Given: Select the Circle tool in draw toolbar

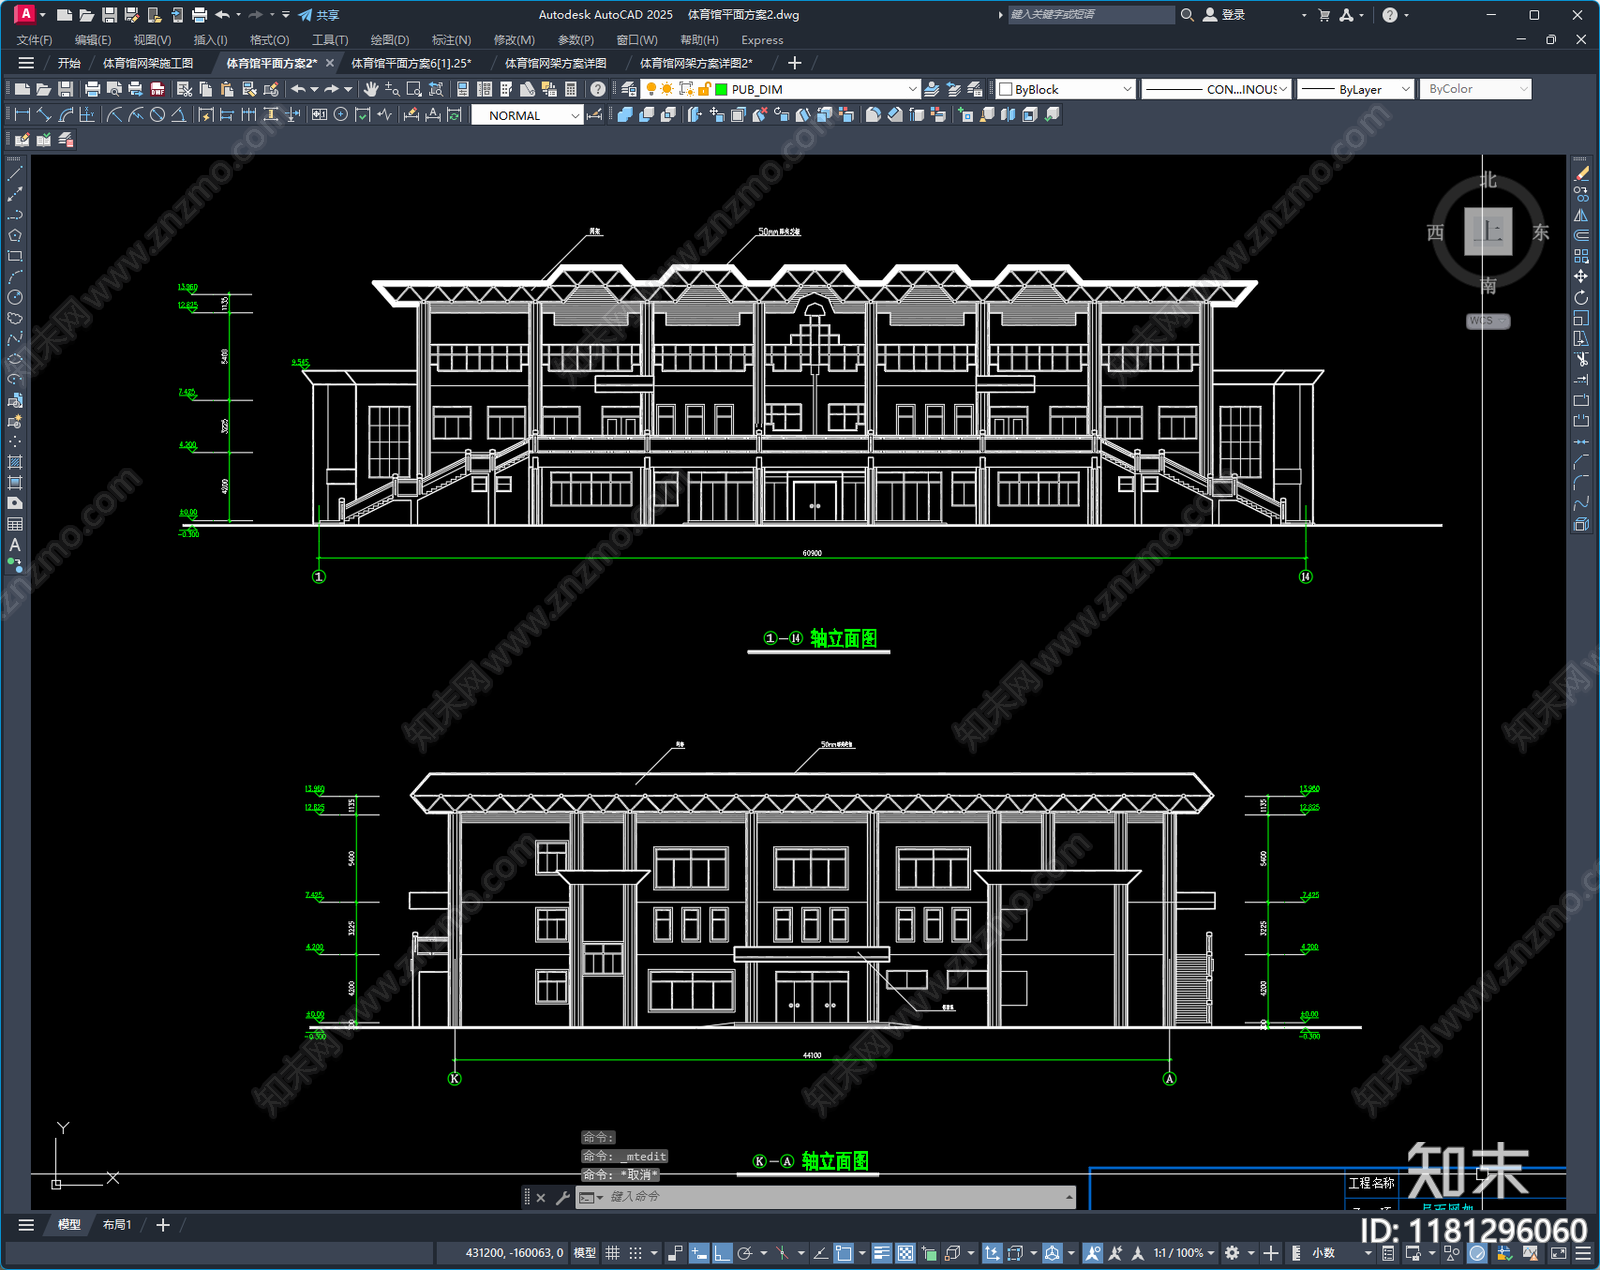Looking at the screenshot, I should 15,297.
